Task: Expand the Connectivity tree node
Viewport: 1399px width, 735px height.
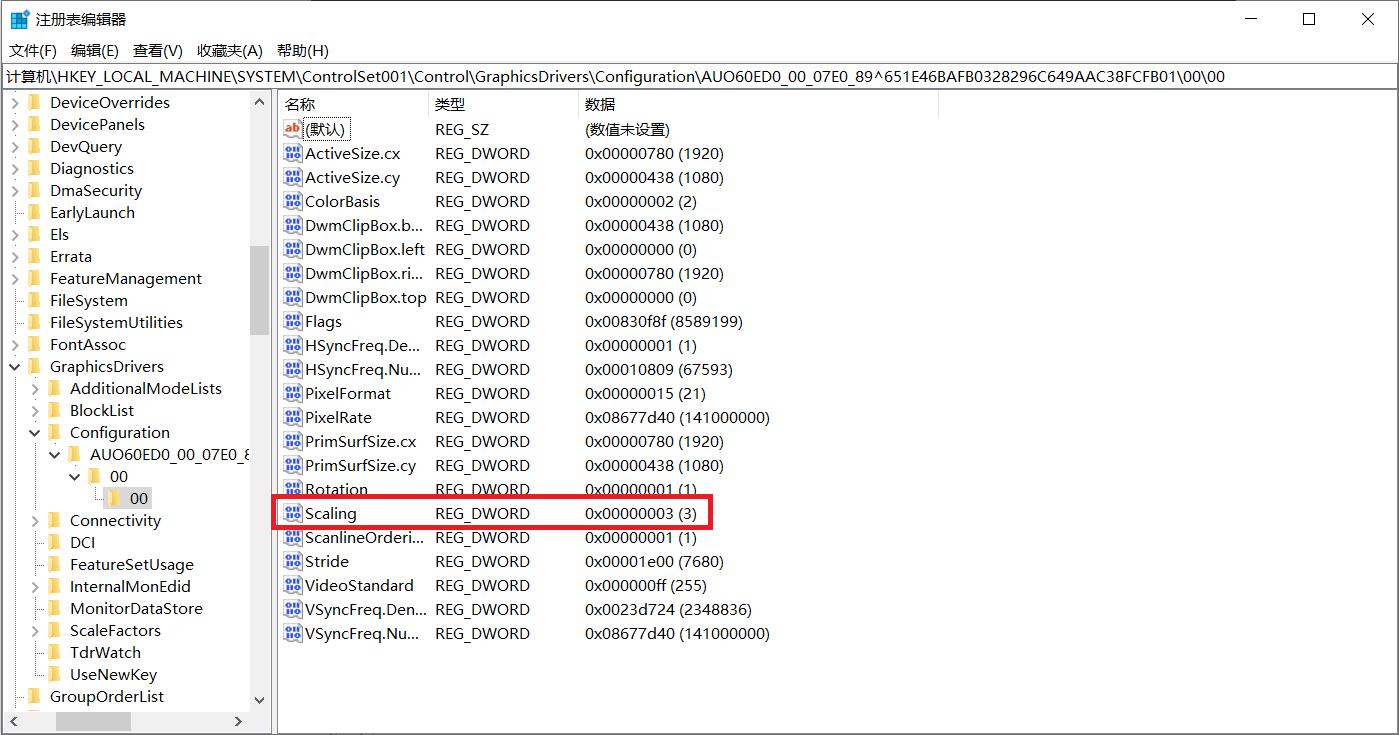Action: click(35, 521)
